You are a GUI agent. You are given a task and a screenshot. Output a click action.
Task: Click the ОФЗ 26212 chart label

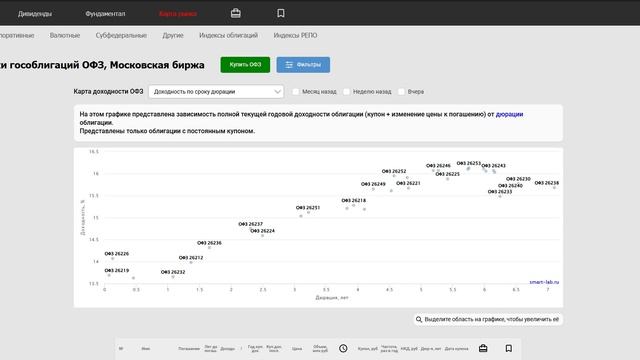(191, 258)
